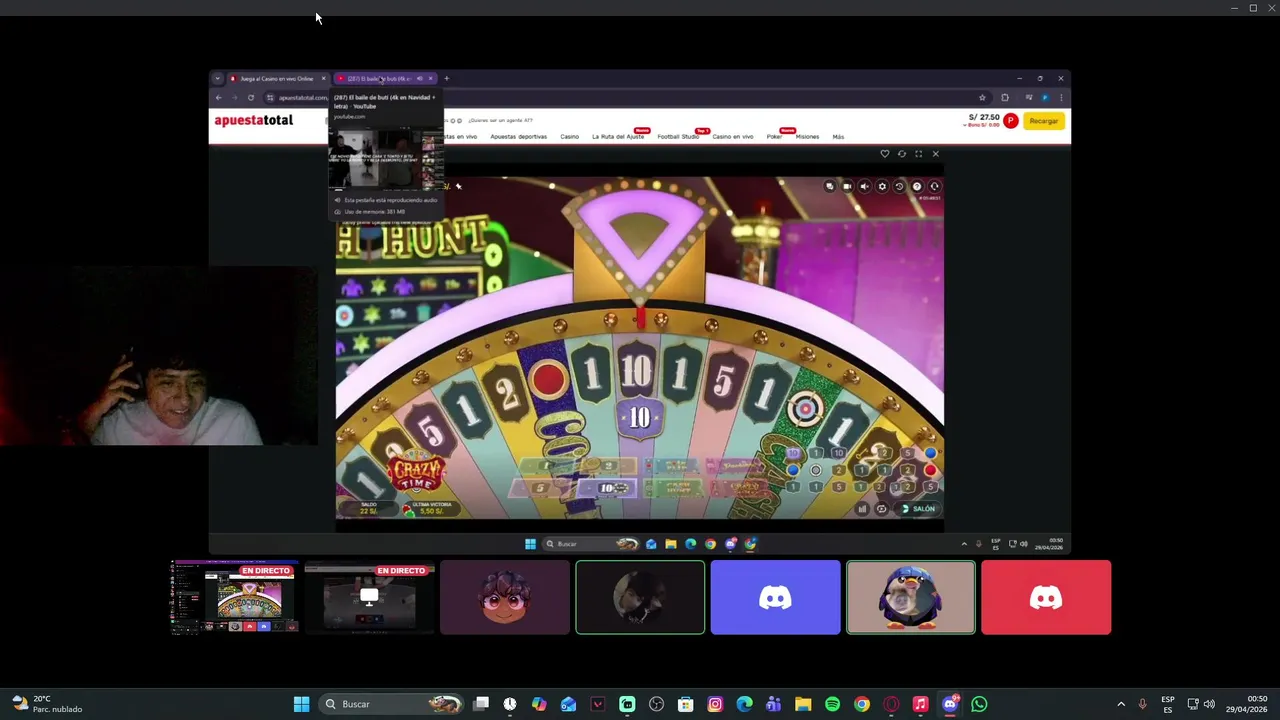1280x720 pixels.
Task: Place a bet on the 1 spot
Action: tap(548, 466)
